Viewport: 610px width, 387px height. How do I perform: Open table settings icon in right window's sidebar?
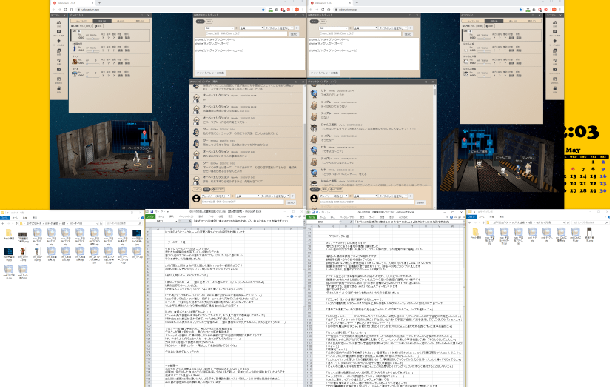click(x=555, y=41)
